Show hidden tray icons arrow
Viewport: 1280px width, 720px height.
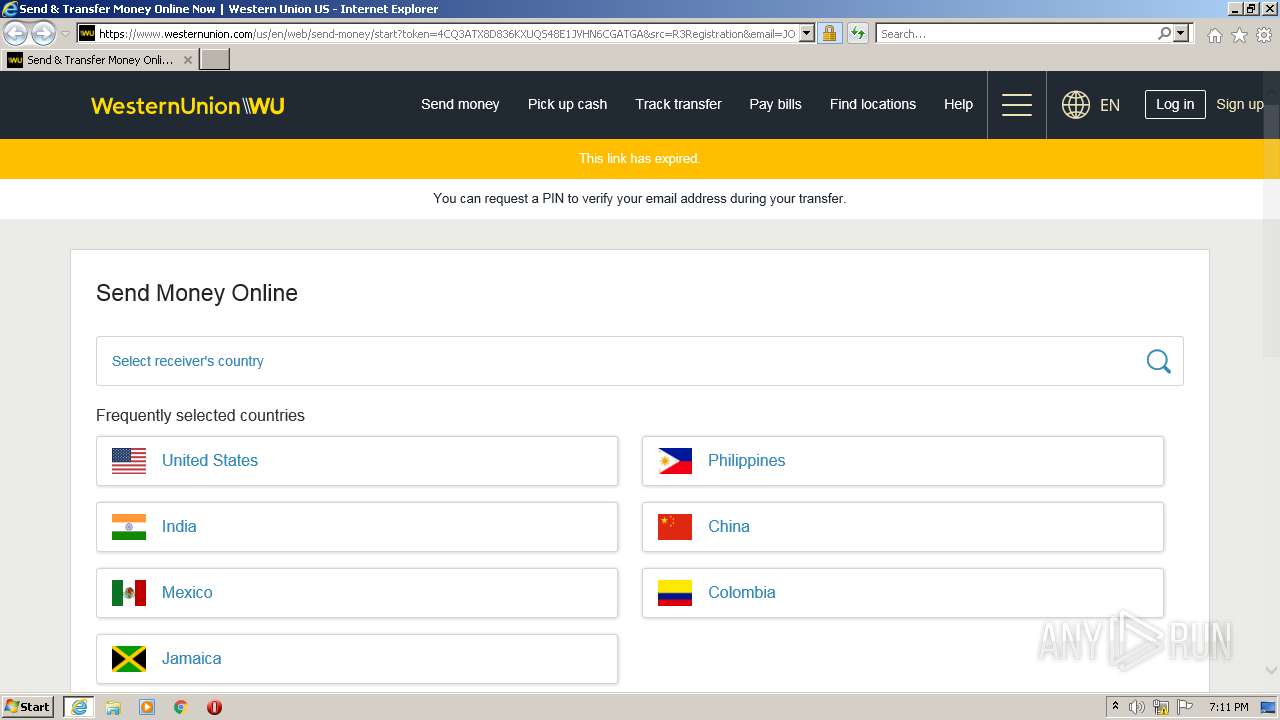[1115, 707]
